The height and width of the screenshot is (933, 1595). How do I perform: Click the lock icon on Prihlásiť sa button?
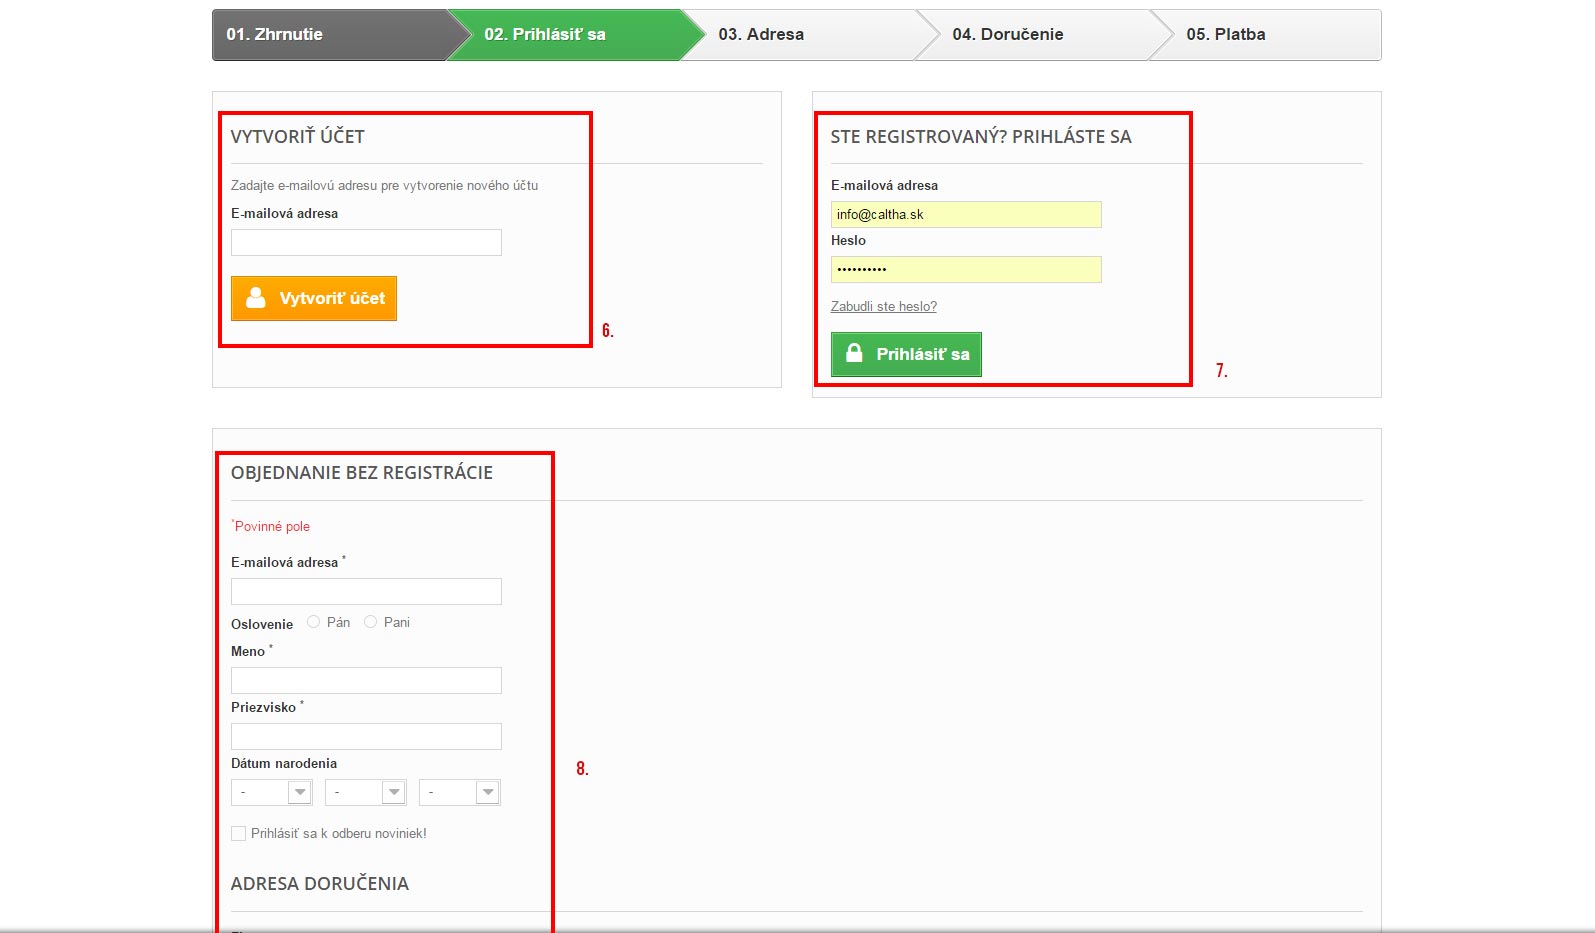(854, 353)
